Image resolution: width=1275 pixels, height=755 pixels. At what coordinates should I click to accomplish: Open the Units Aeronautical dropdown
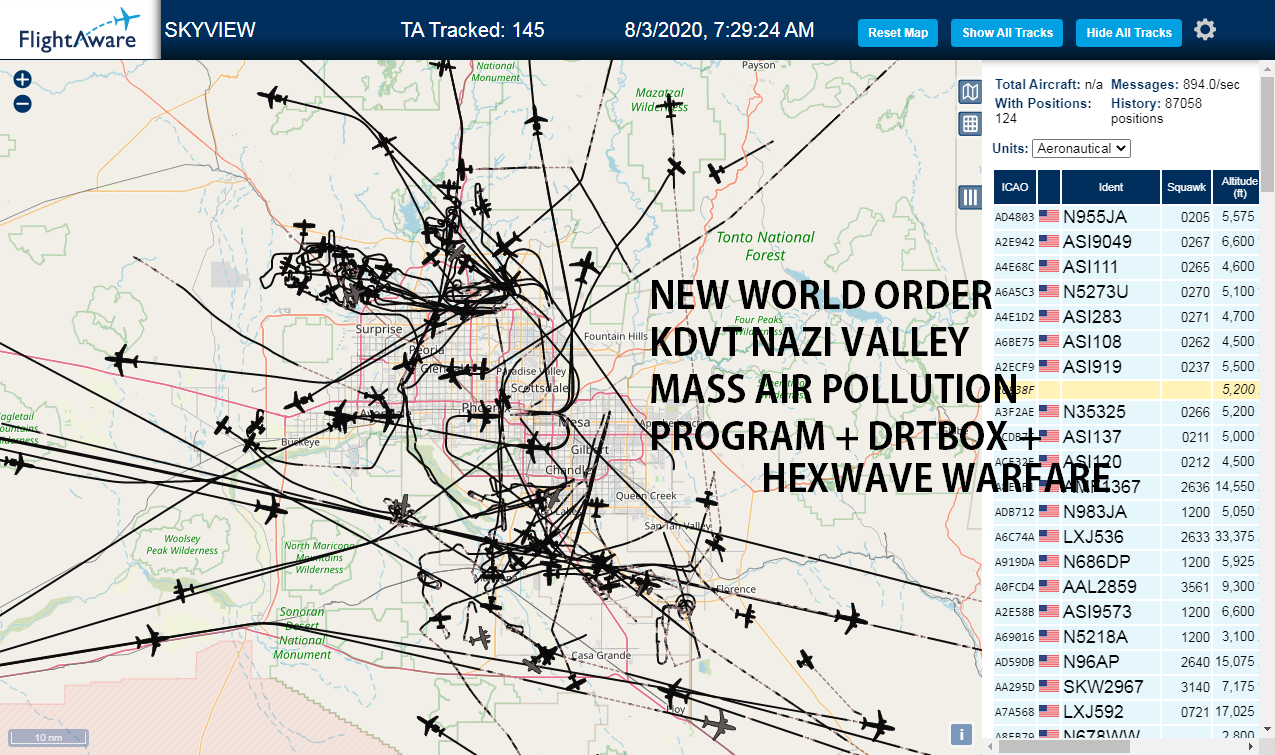click(1081, 148)
